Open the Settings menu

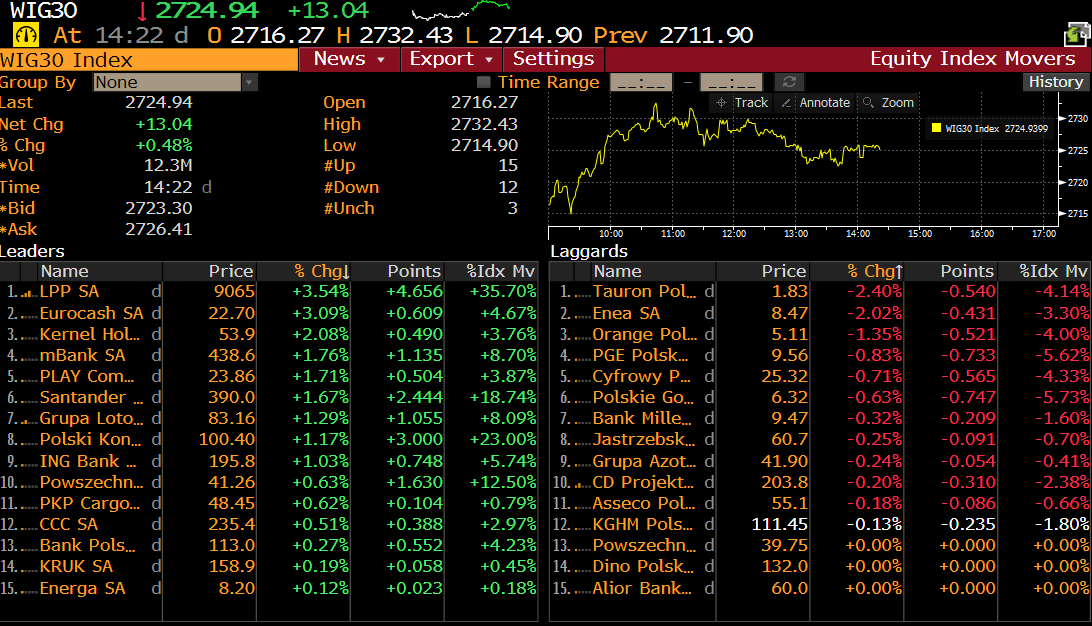coord(554,58)
